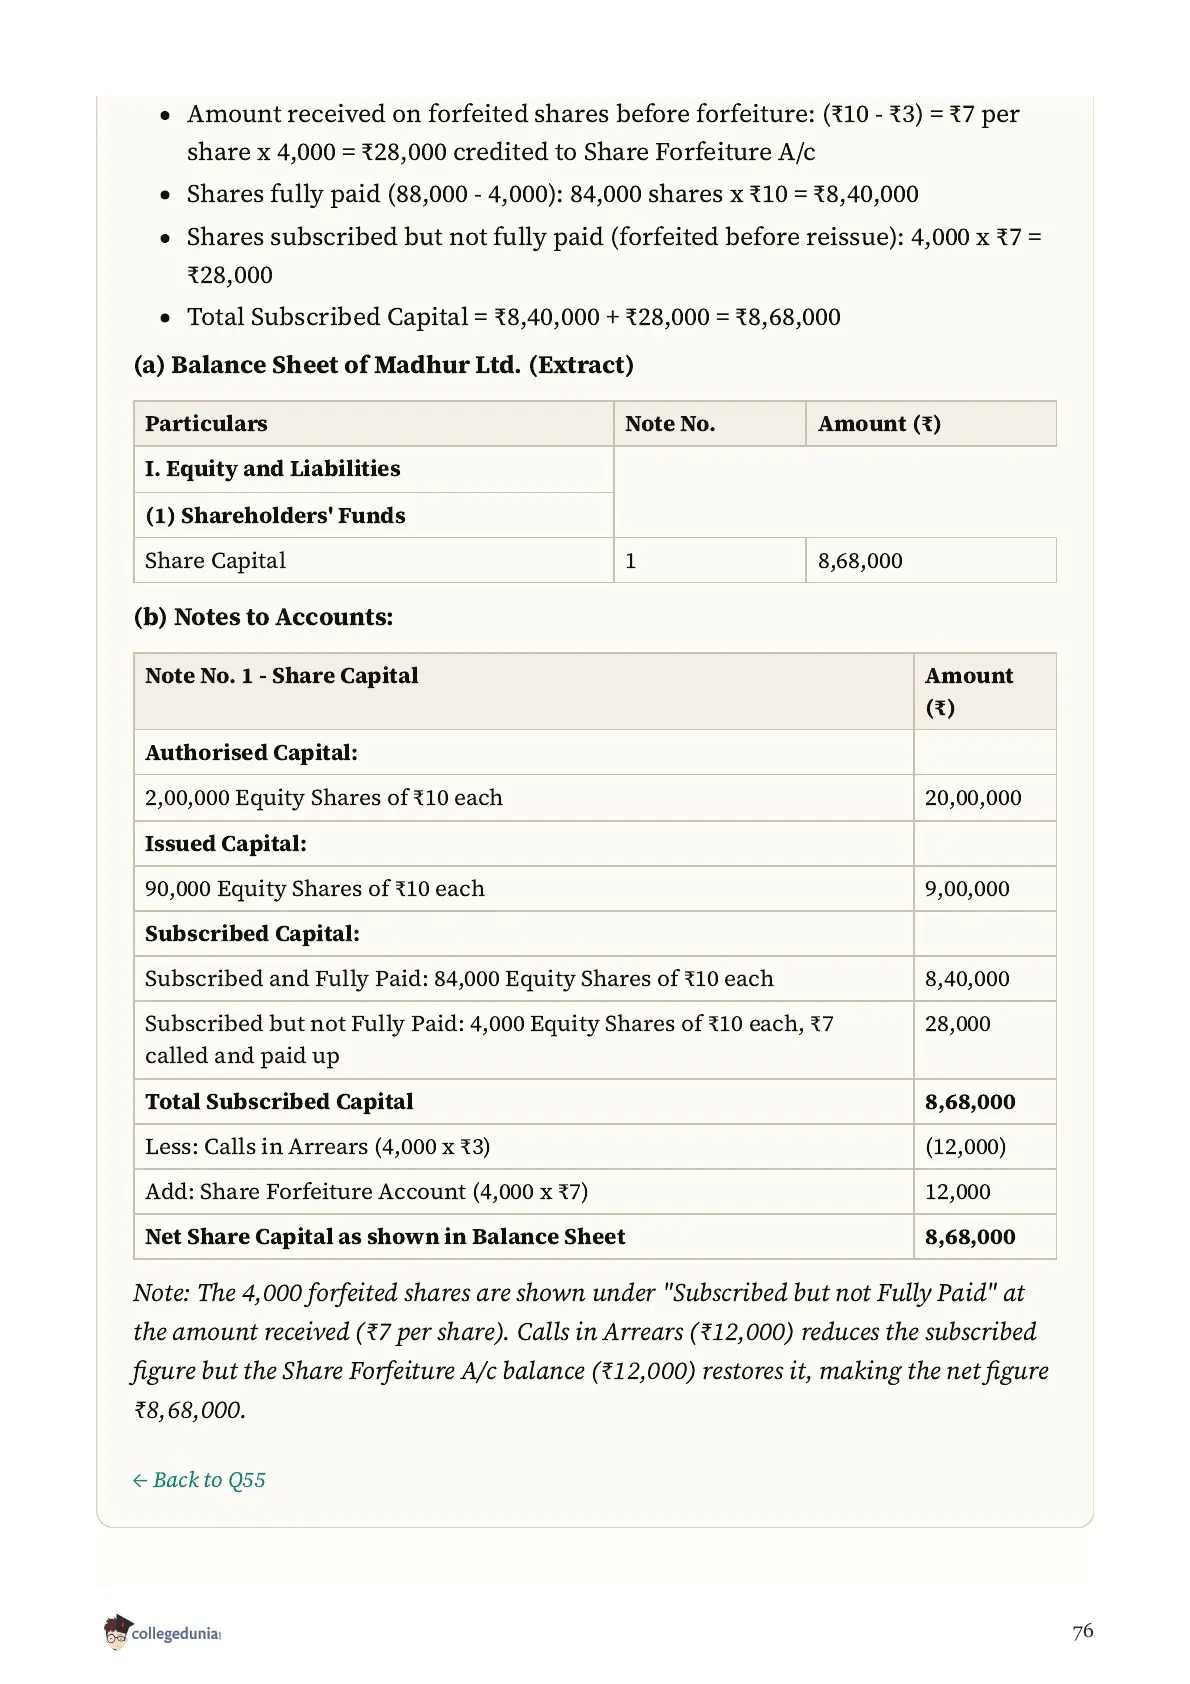
Task: Click the Total Subscribed Capital row
Action: tap(595, 1102)
